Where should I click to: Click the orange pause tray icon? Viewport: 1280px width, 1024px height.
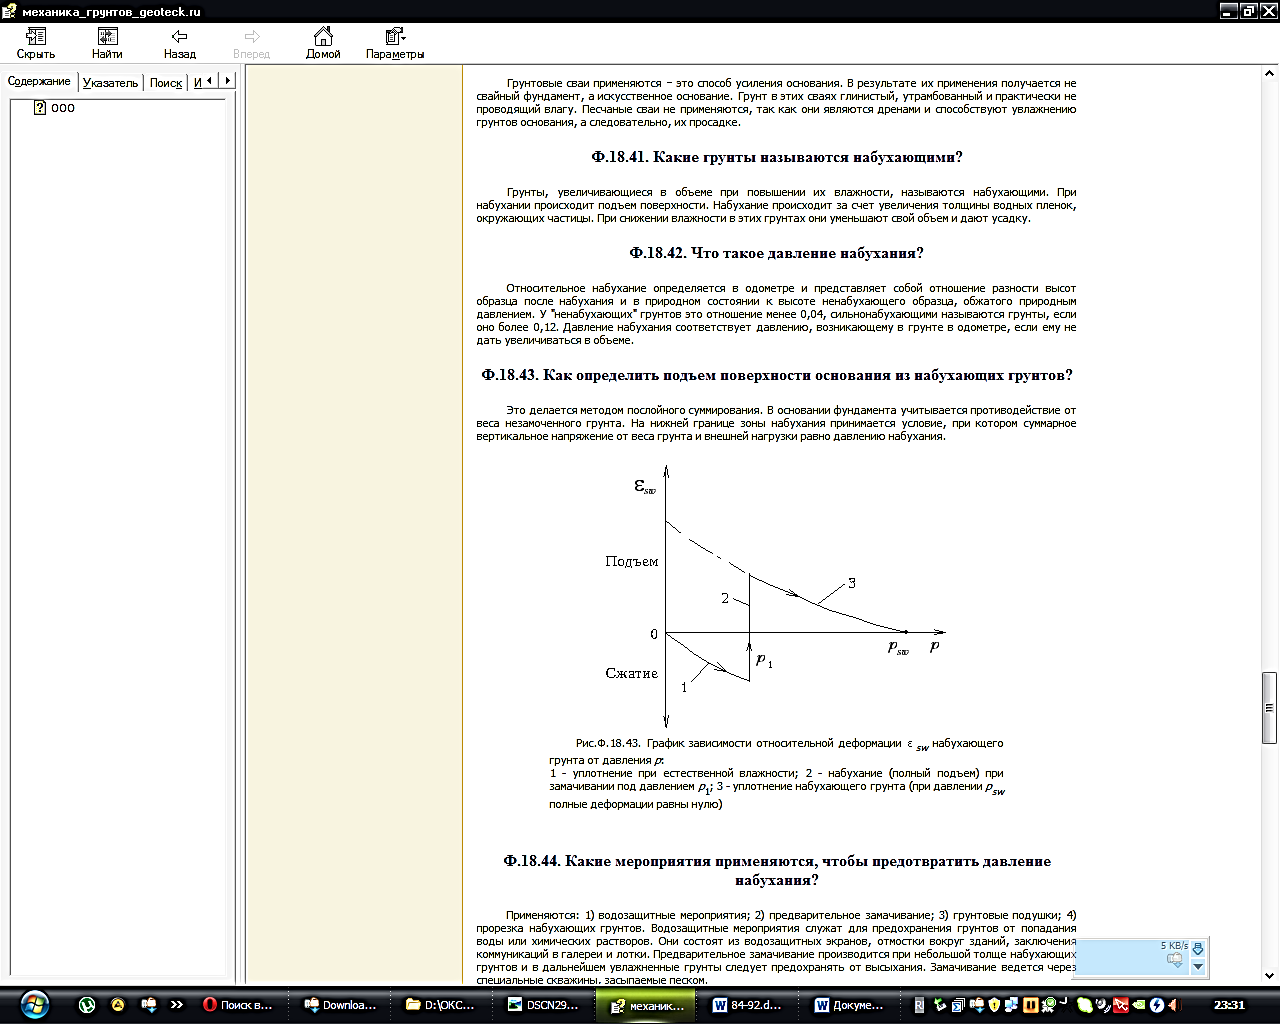click(x=1031, y=1005)
